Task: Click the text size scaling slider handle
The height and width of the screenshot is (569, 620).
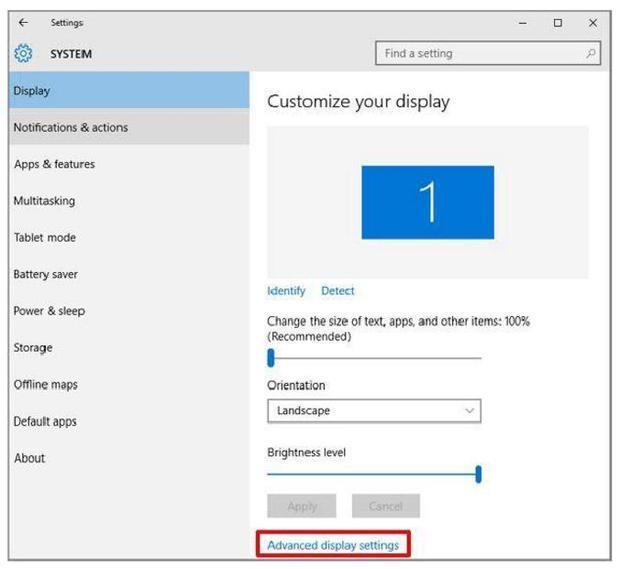Action: pos(271,358)
